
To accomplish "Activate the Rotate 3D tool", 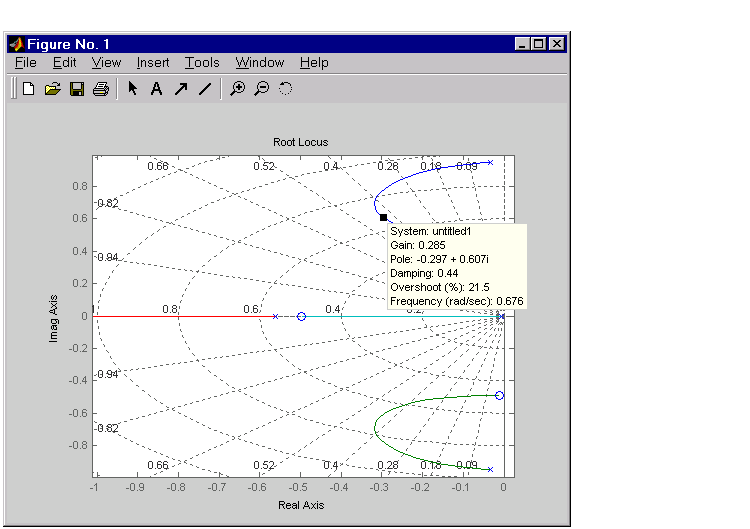I will click(285, 89).
